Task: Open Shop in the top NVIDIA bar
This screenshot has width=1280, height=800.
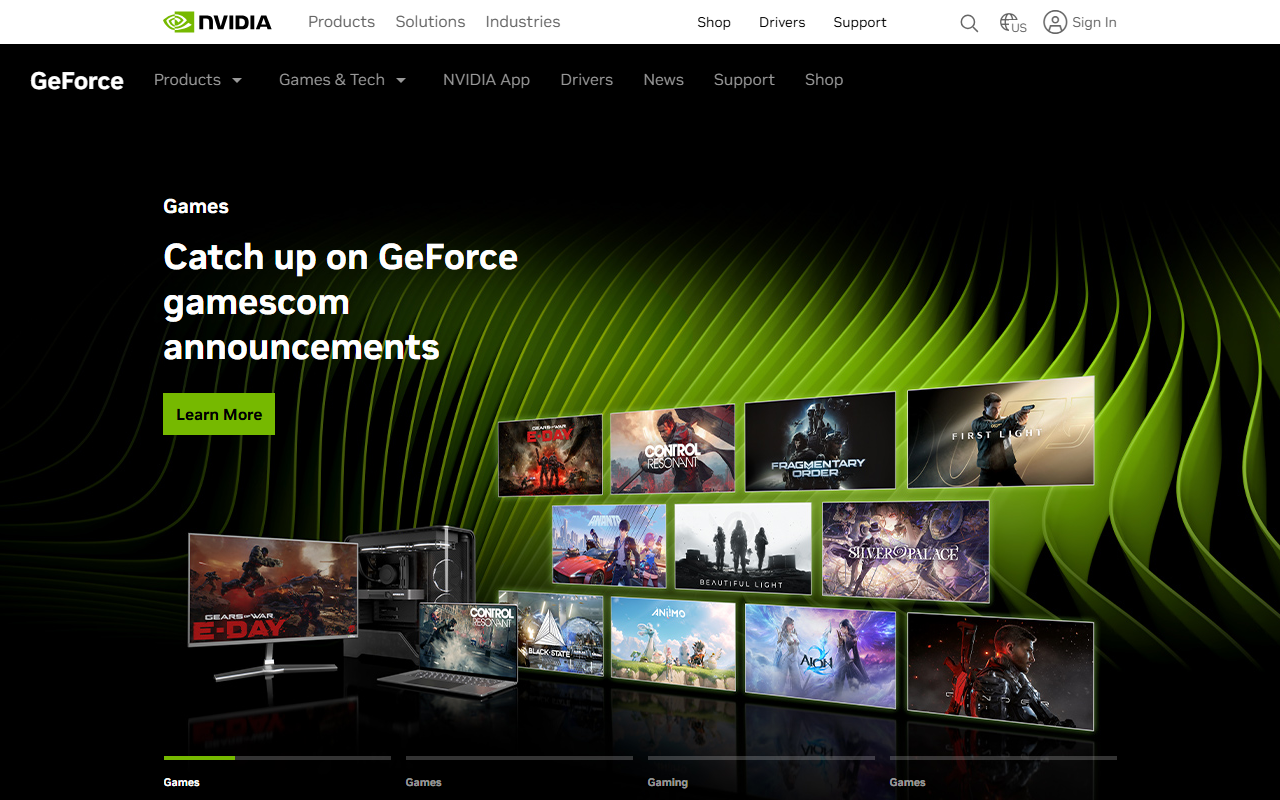Action: point(714,22)
